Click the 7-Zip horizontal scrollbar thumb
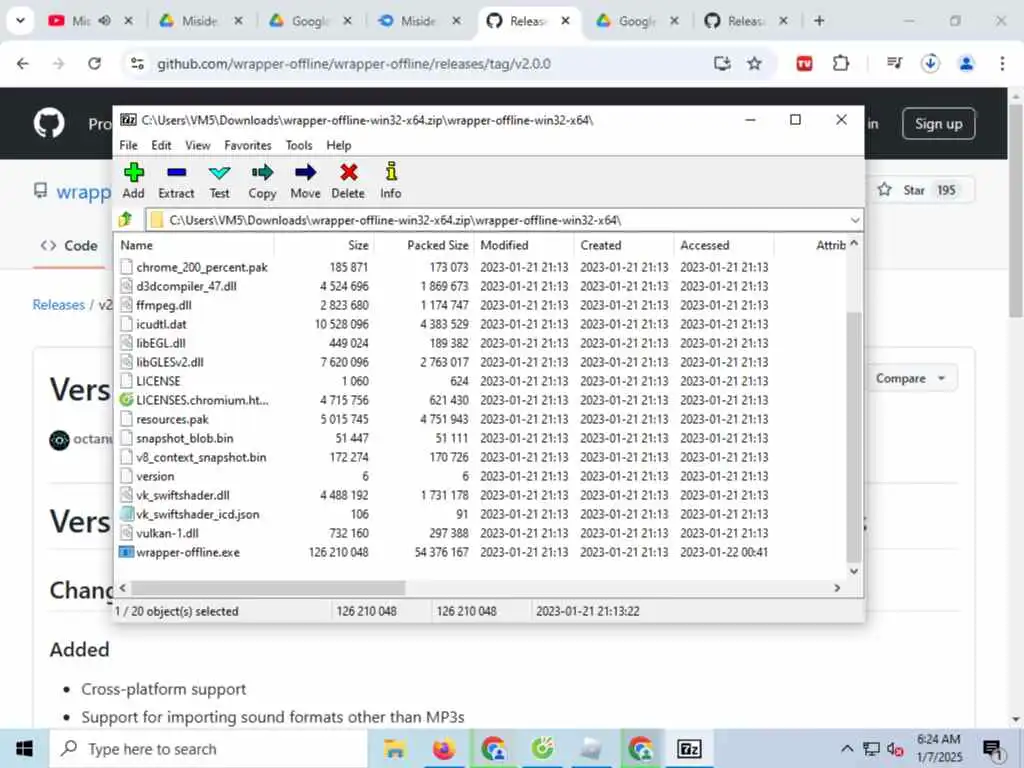1024x768 pixels. (268, 588)
